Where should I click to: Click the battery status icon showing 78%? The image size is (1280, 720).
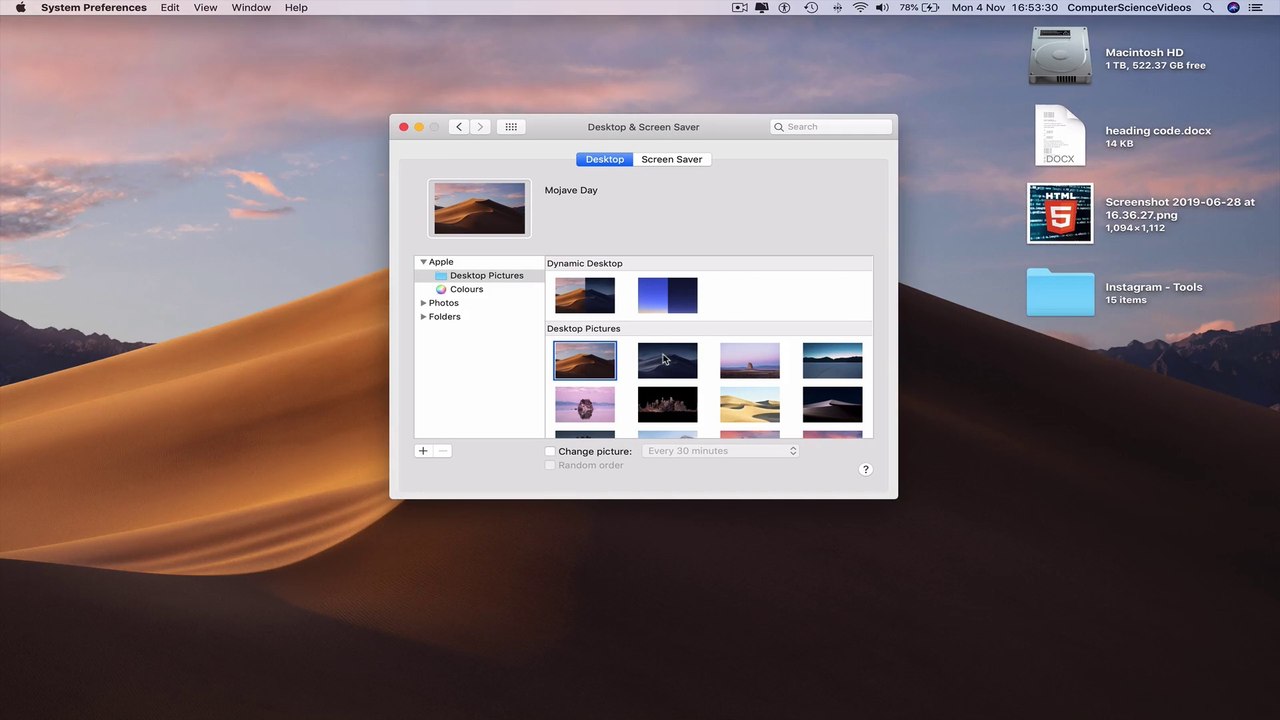tap(930, 7)
